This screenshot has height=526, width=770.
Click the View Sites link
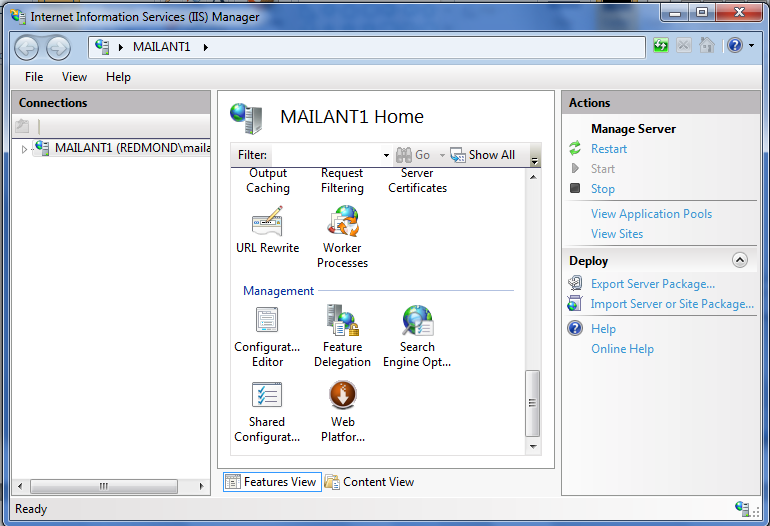(617, 234)
